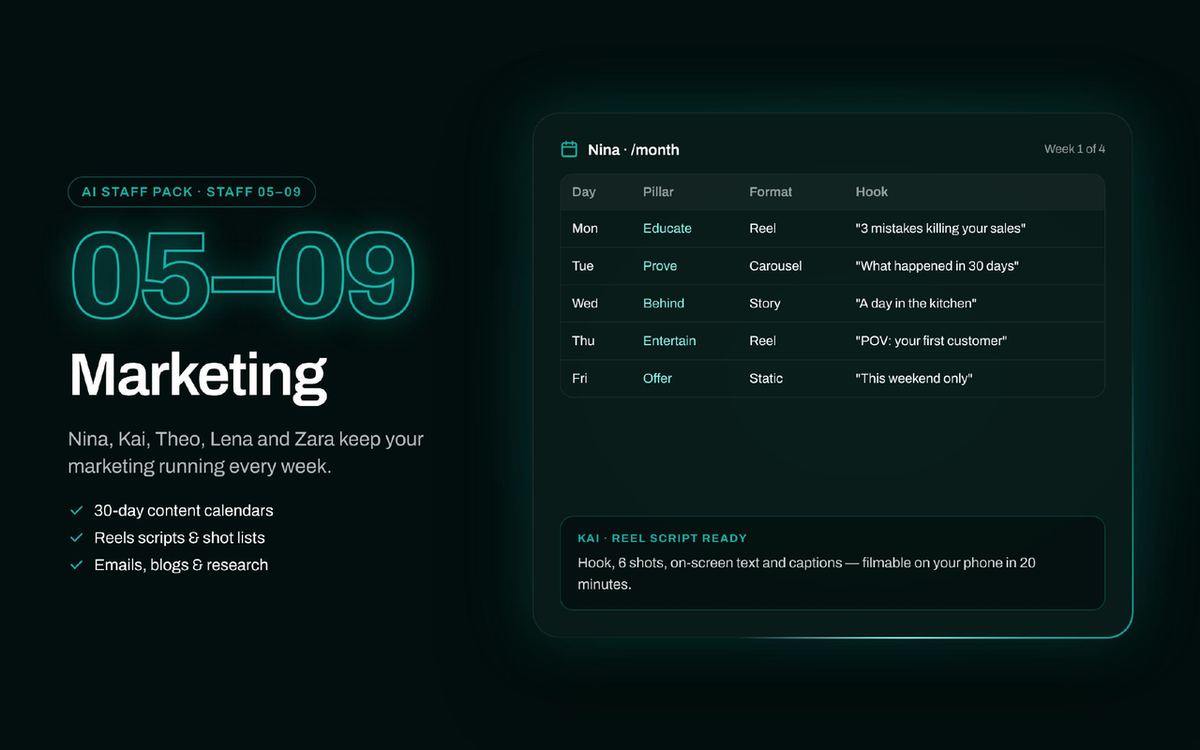Select the Tue day cell
The image size is (1200, 750).
click(583, 266)
